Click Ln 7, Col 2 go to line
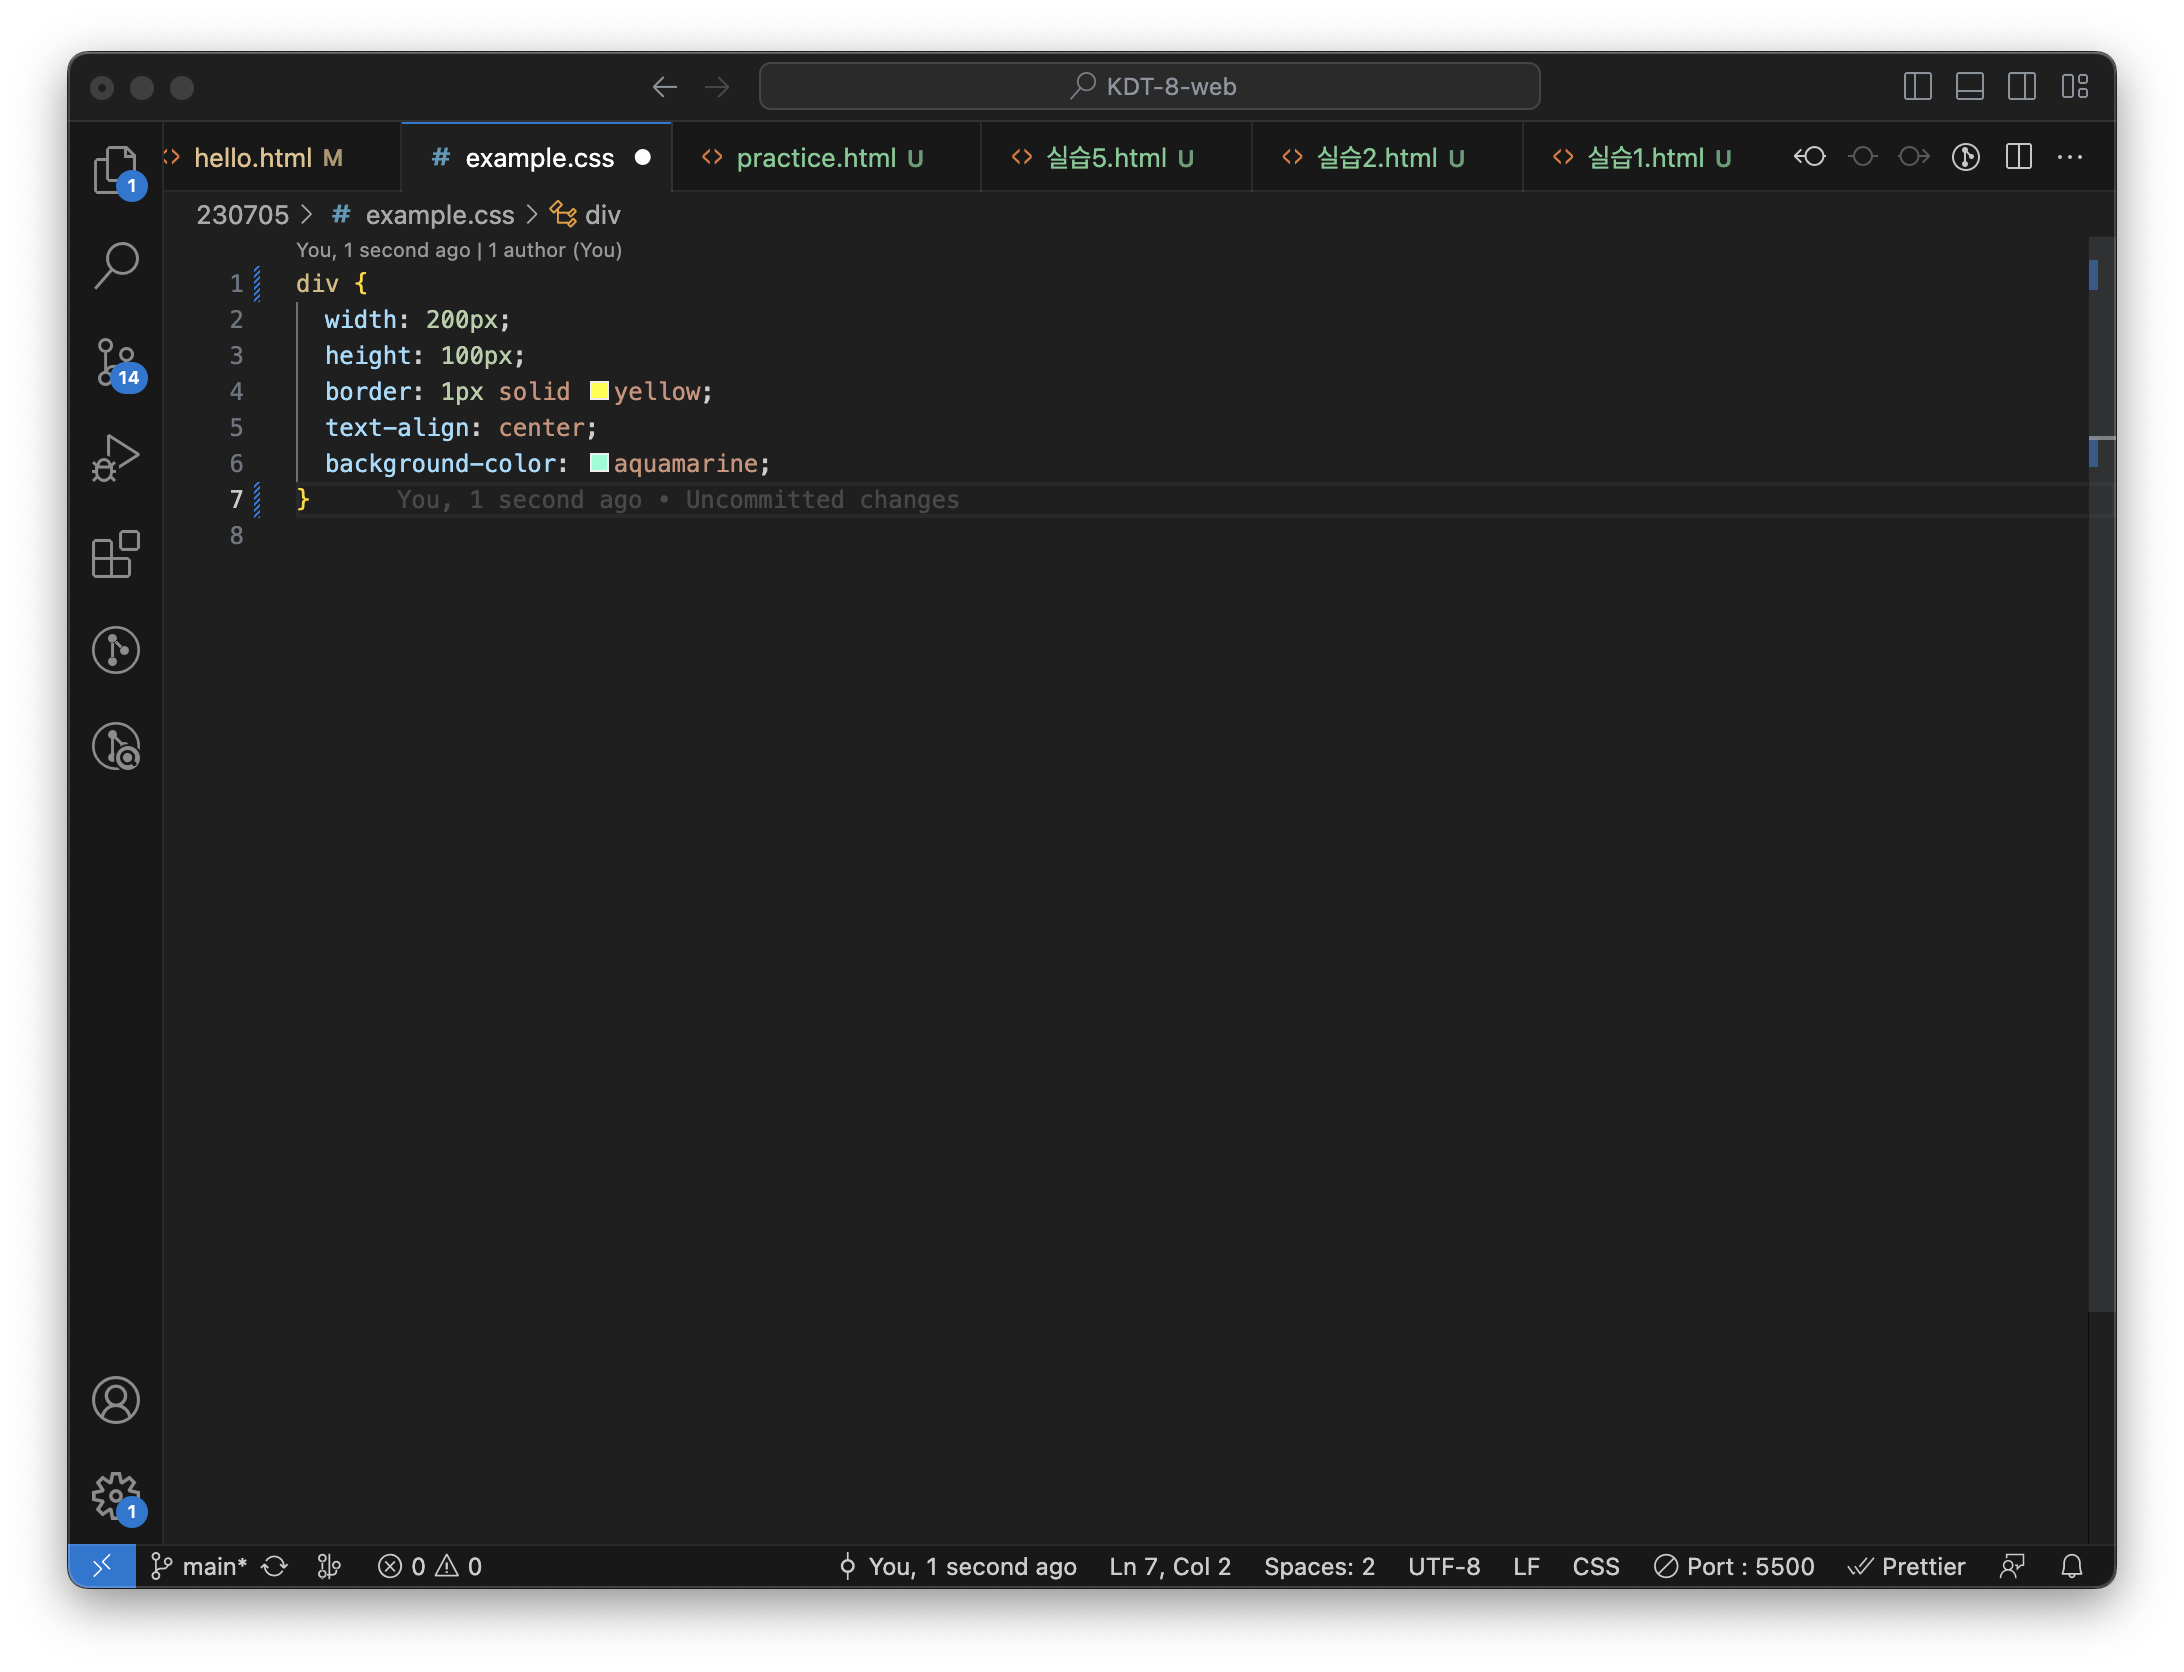2184x1672 pixels. (x=1170, y=1566)
